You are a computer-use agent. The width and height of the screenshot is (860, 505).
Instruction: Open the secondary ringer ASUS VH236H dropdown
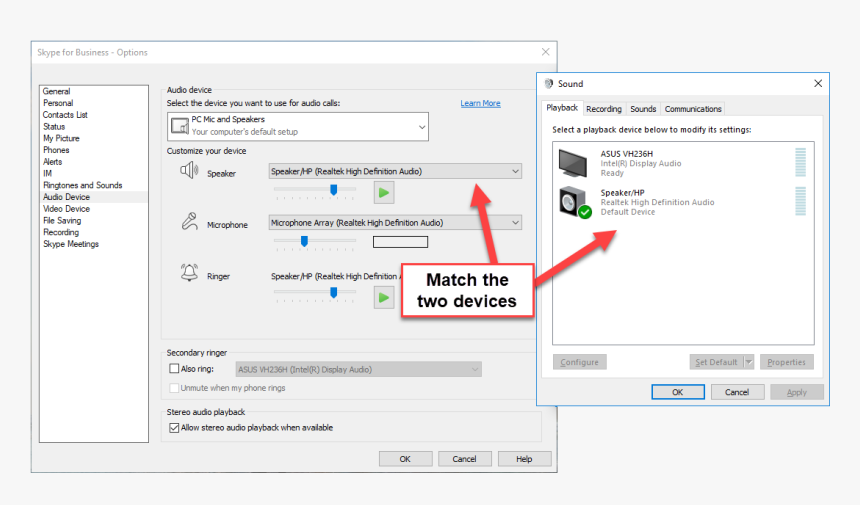[359, 369]
